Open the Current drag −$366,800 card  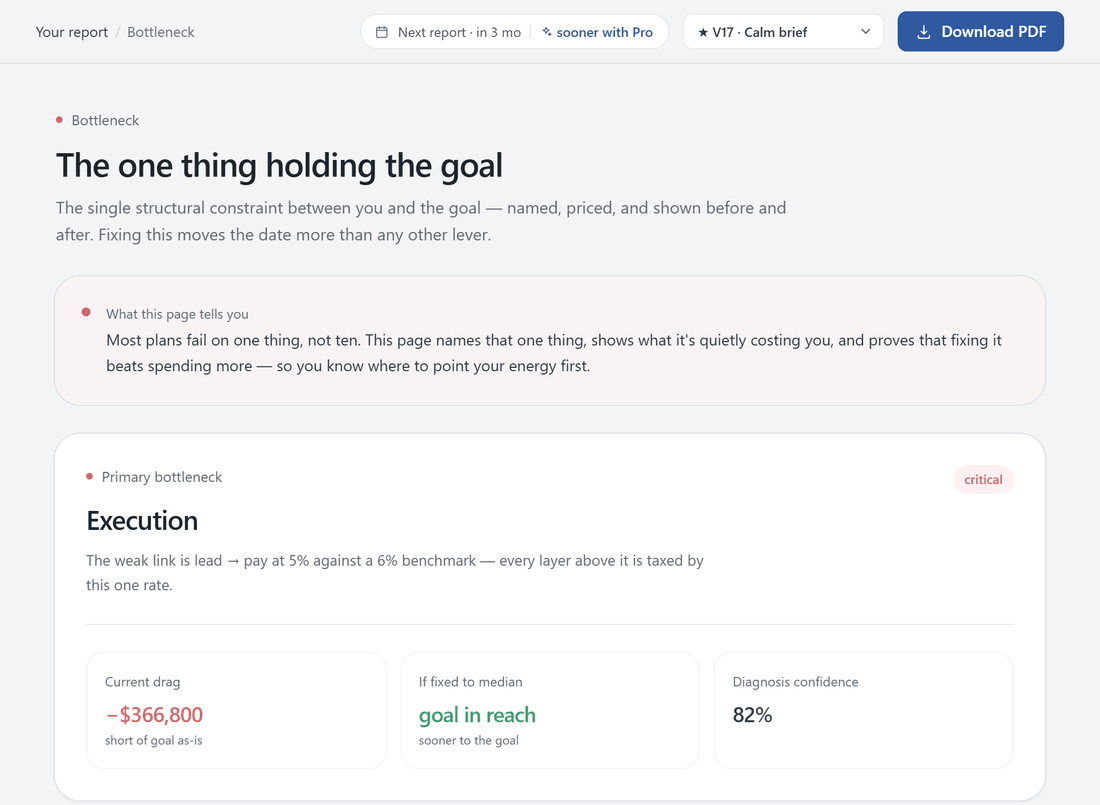coord(236,710)
